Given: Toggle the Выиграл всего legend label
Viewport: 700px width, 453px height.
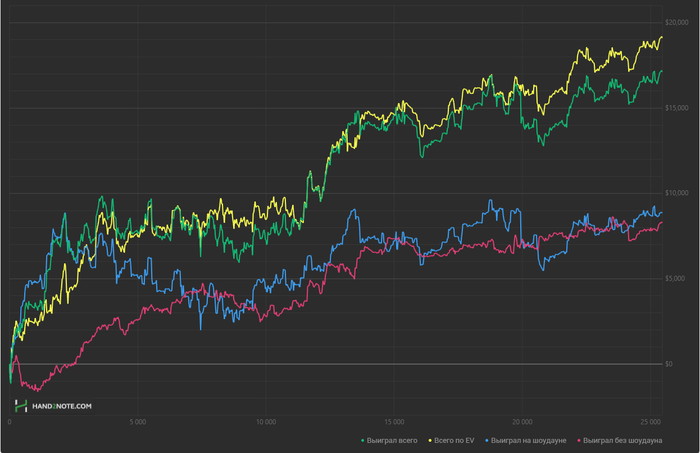Looking at the screenshot, I should (393, 440).
